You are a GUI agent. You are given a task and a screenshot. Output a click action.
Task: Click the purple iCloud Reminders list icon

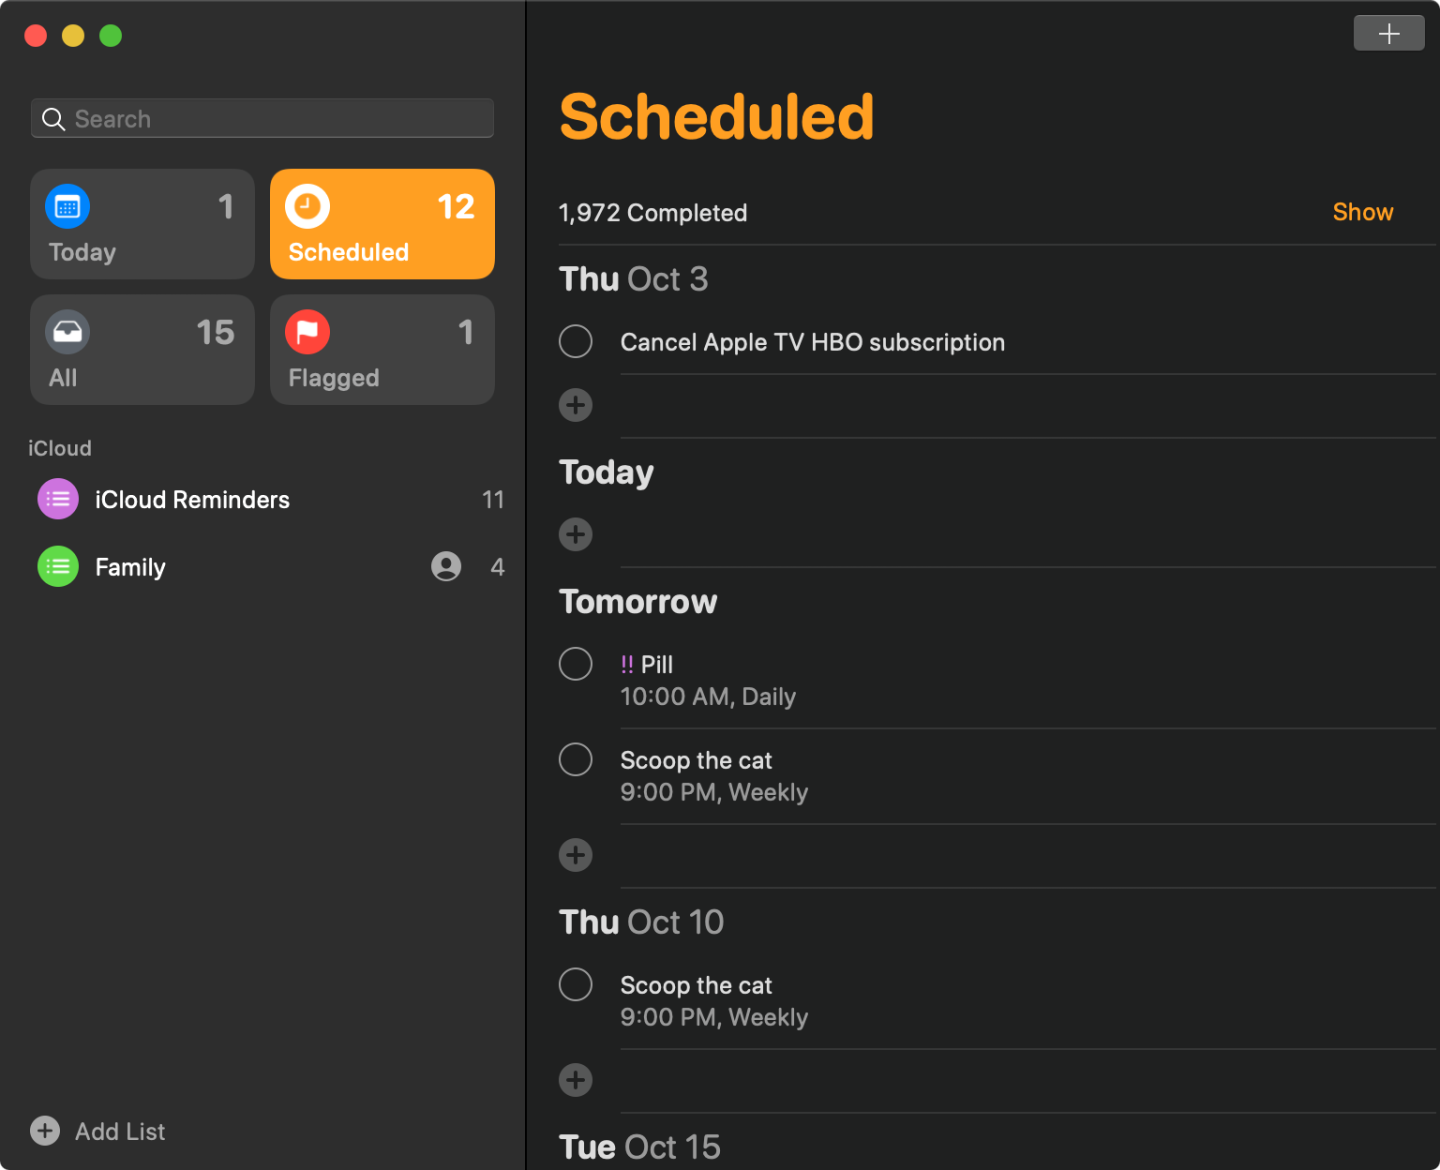[58, 499]
